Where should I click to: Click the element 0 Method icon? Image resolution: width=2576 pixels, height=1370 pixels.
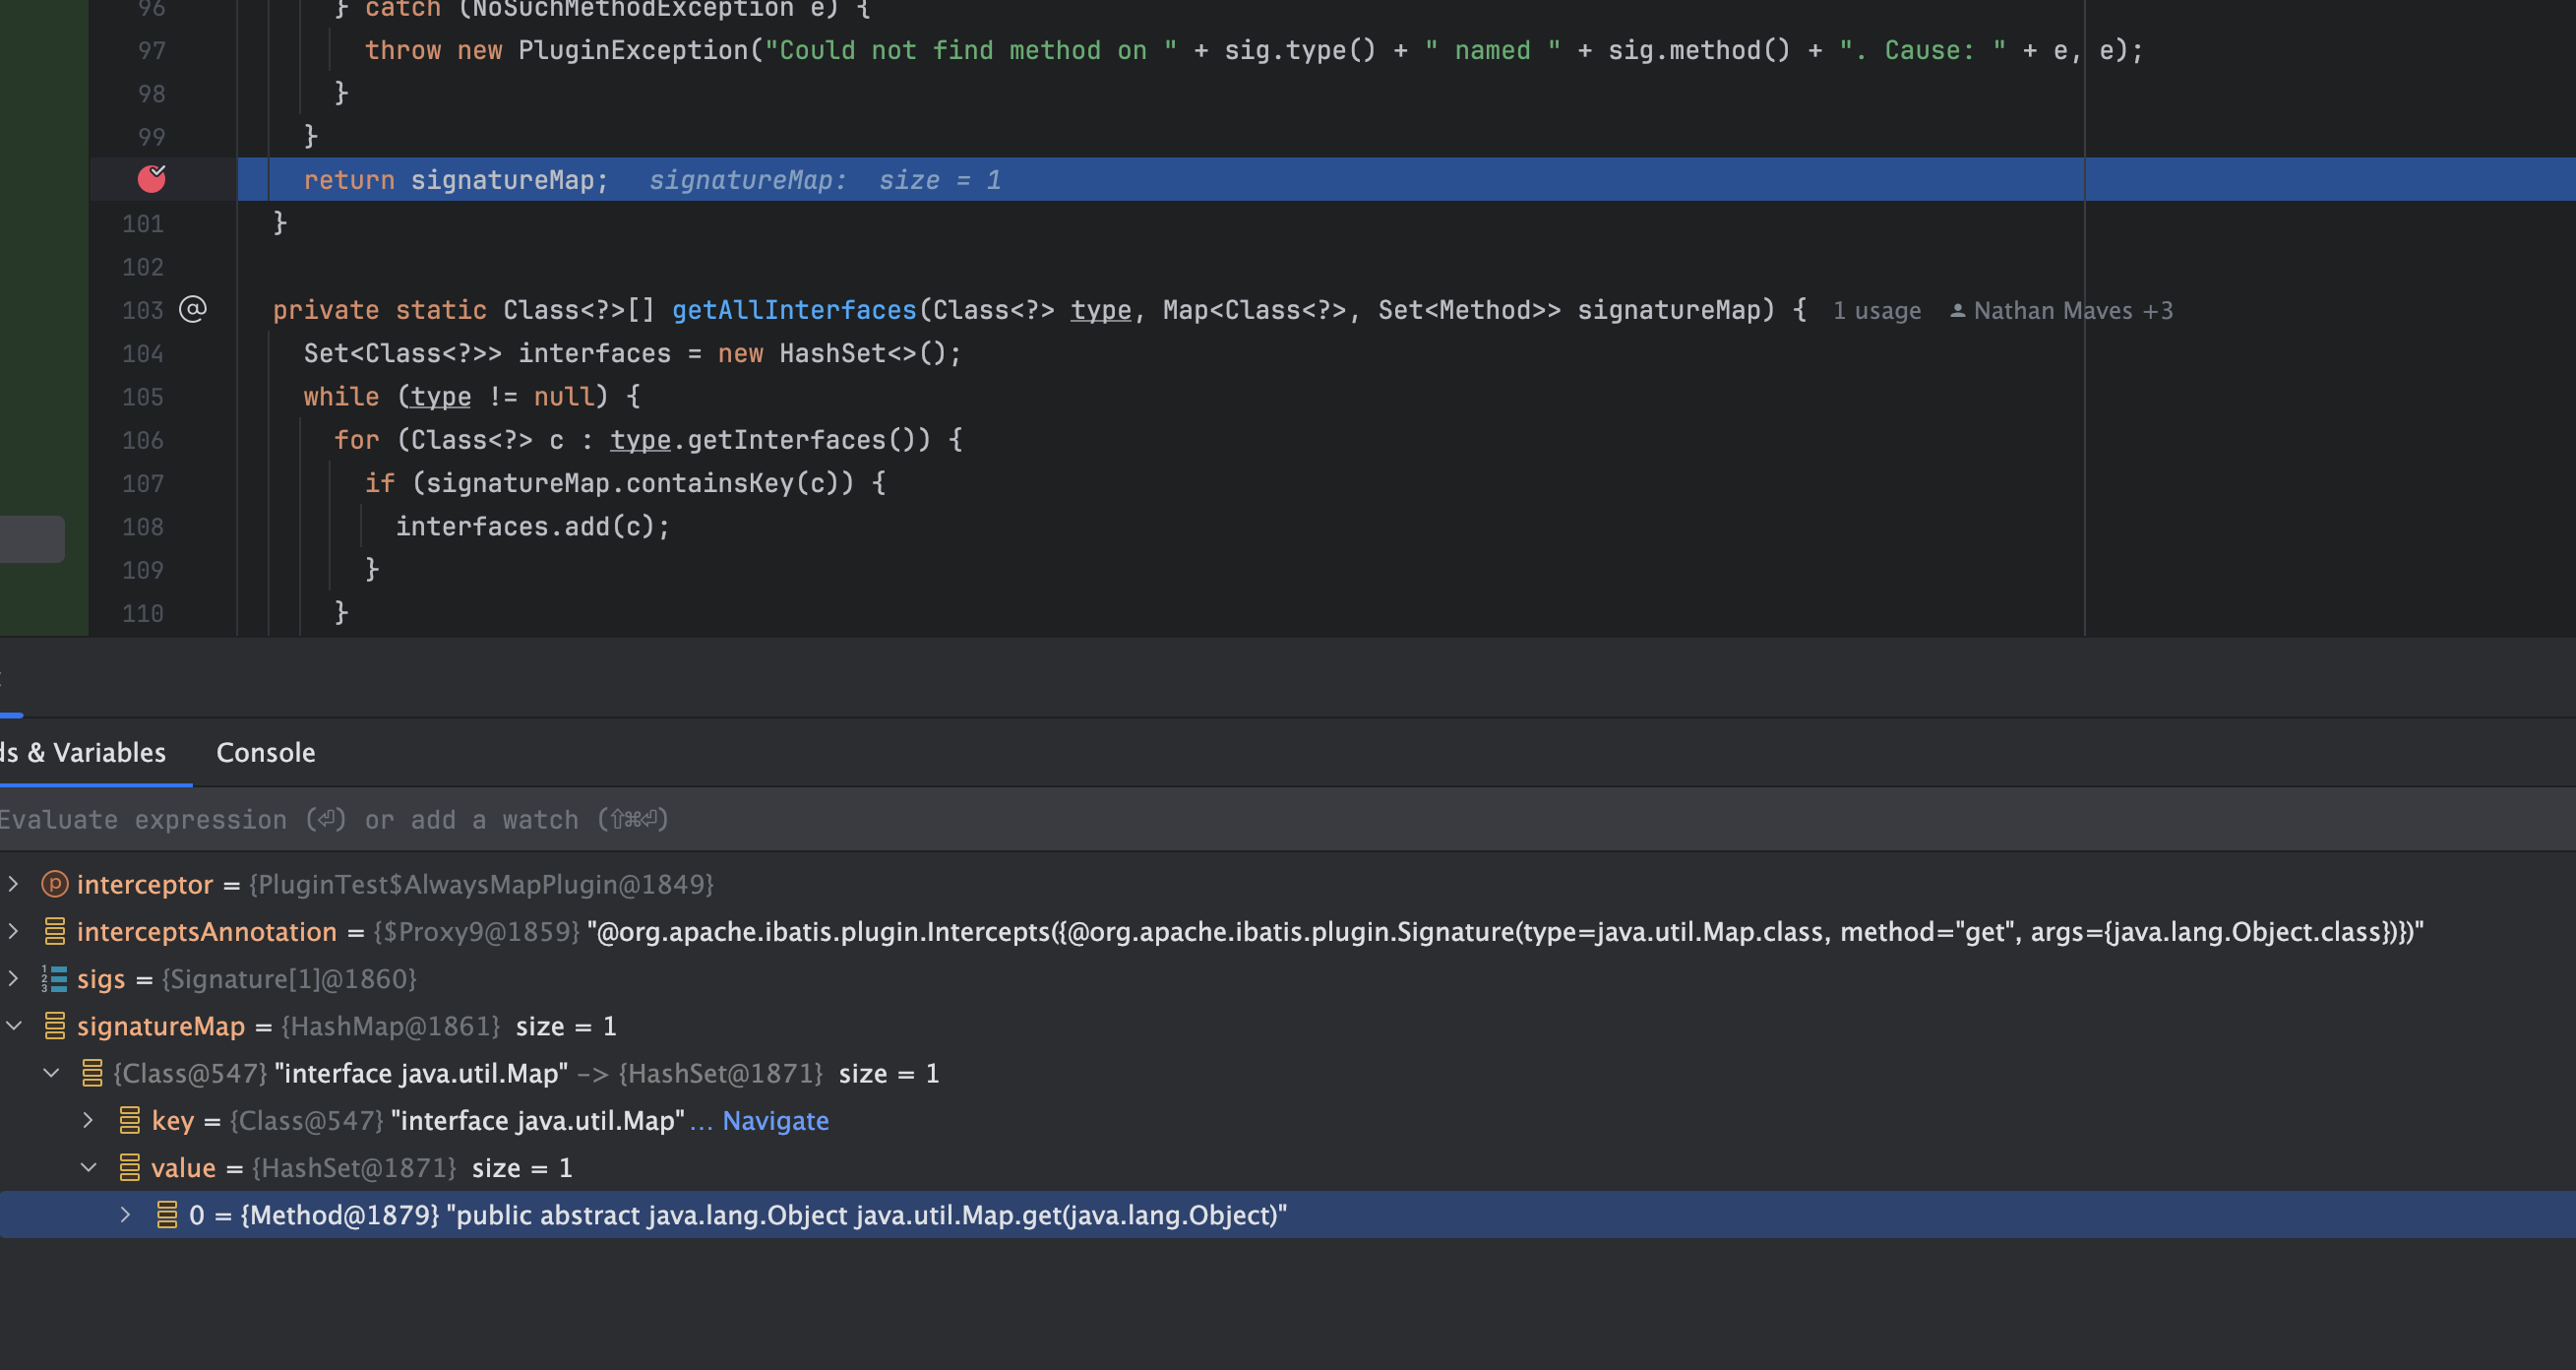tap(167, 1214)
